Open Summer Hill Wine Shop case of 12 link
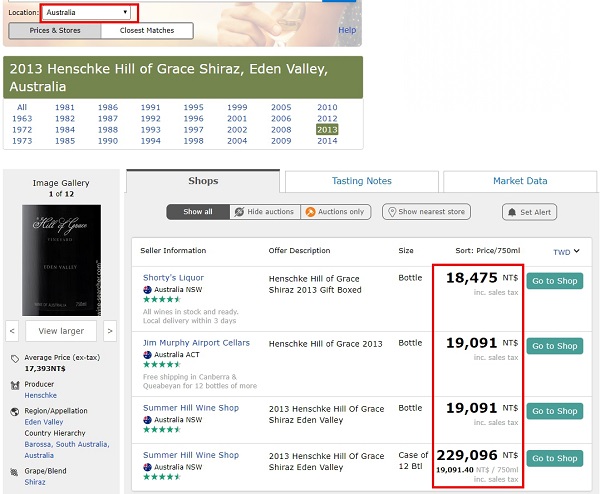This screenshot has width=600, height=494. [191, 455]
